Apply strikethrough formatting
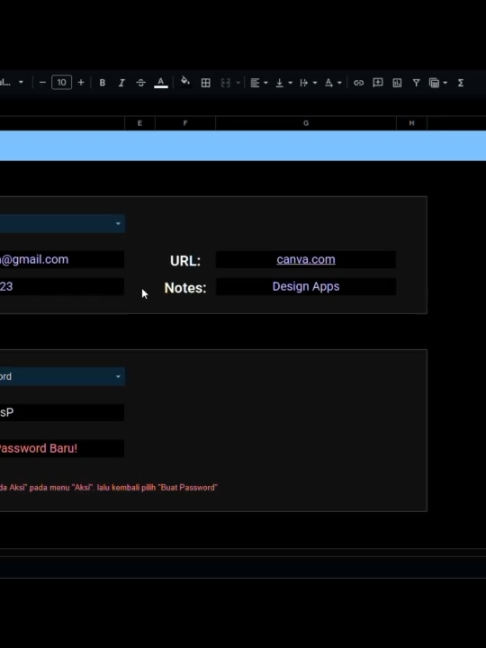486x648 pixels. tap(141, 83)
